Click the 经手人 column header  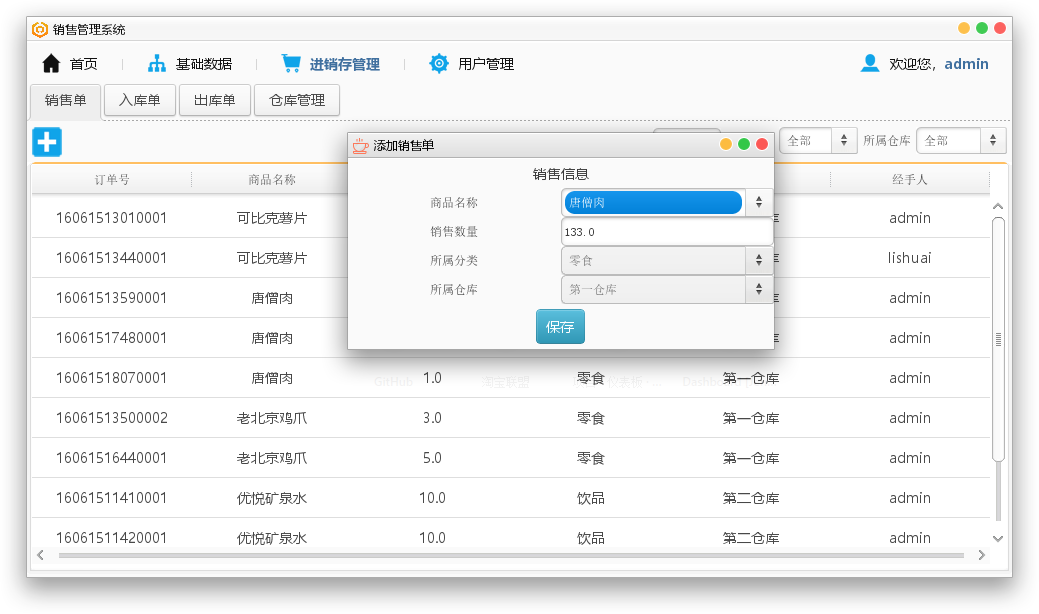click(910, 179)
